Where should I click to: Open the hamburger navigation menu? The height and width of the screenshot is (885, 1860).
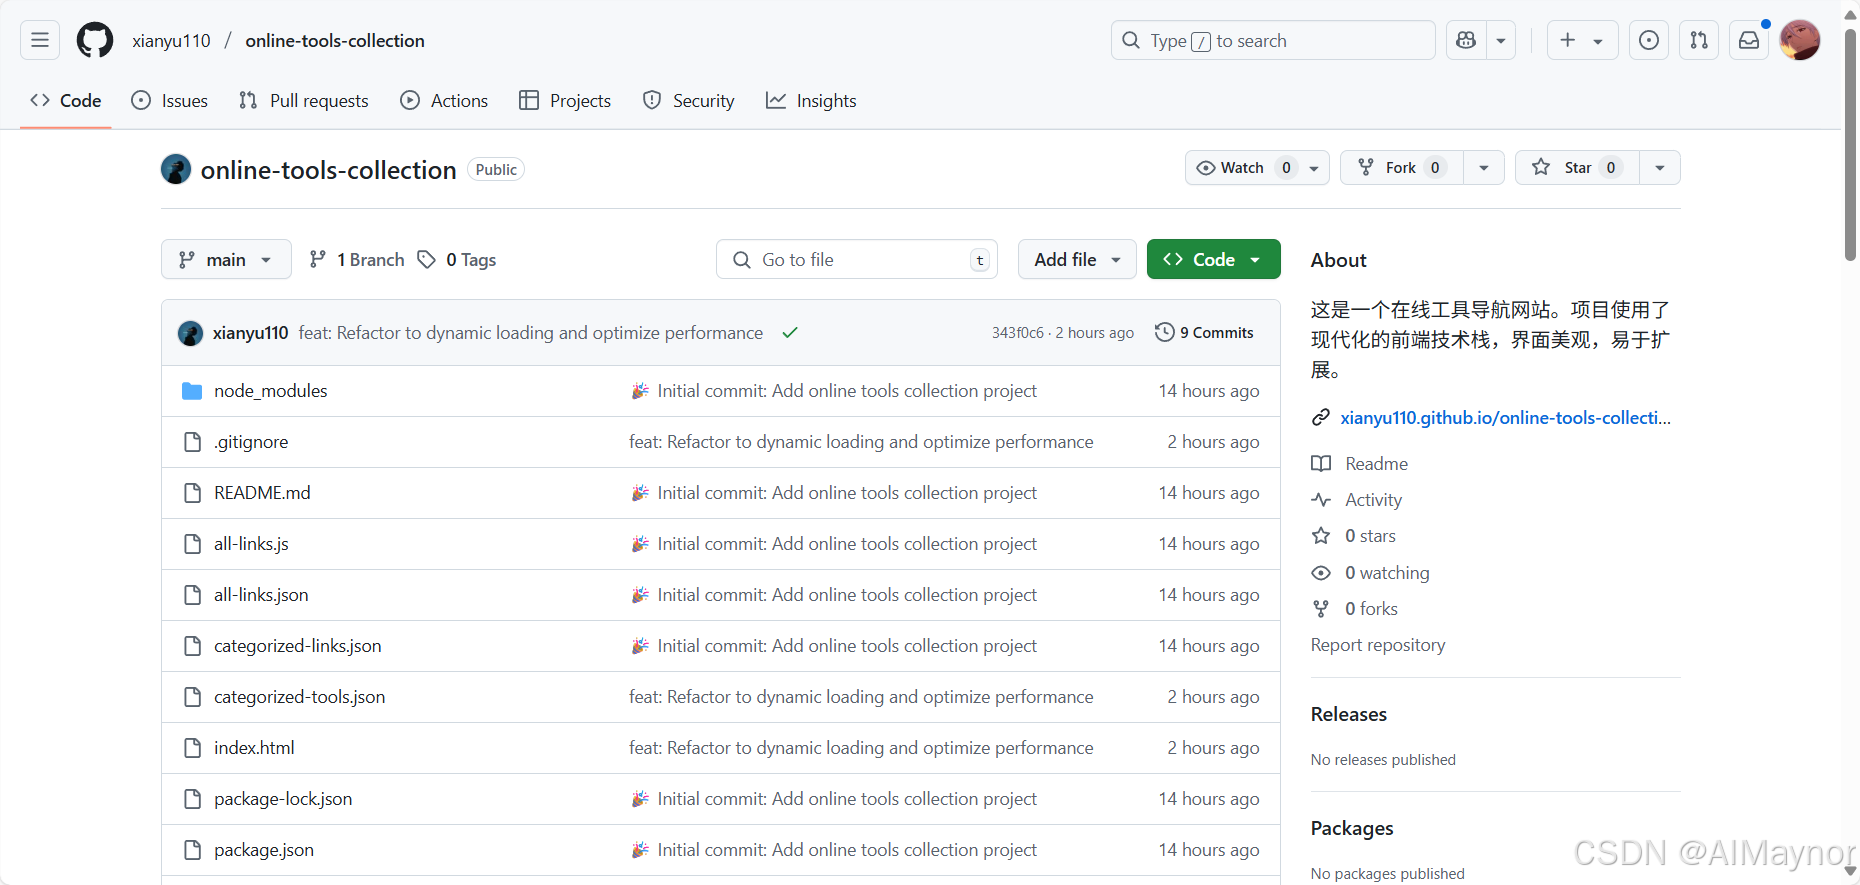pos(40,40)
